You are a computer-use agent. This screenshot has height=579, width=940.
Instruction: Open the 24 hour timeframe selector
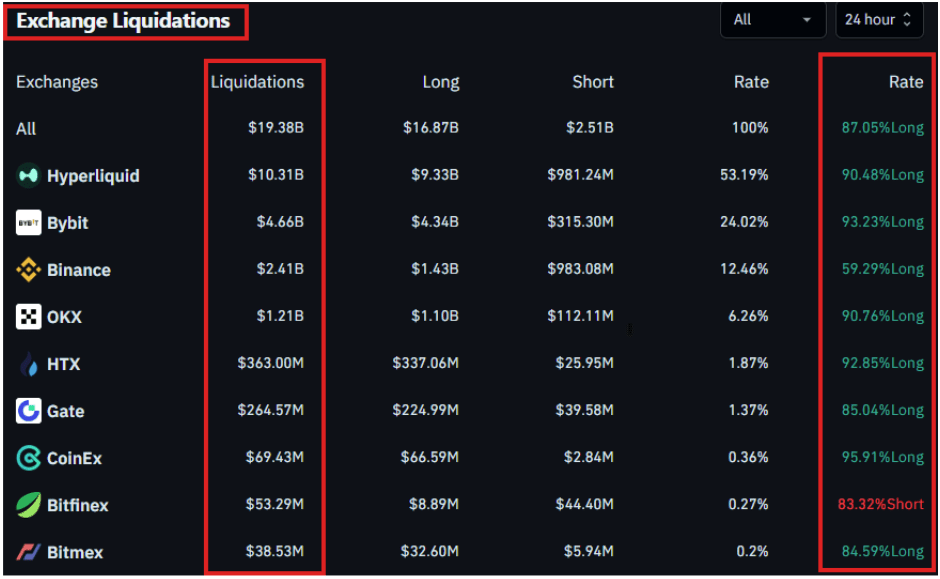[878, 20]
